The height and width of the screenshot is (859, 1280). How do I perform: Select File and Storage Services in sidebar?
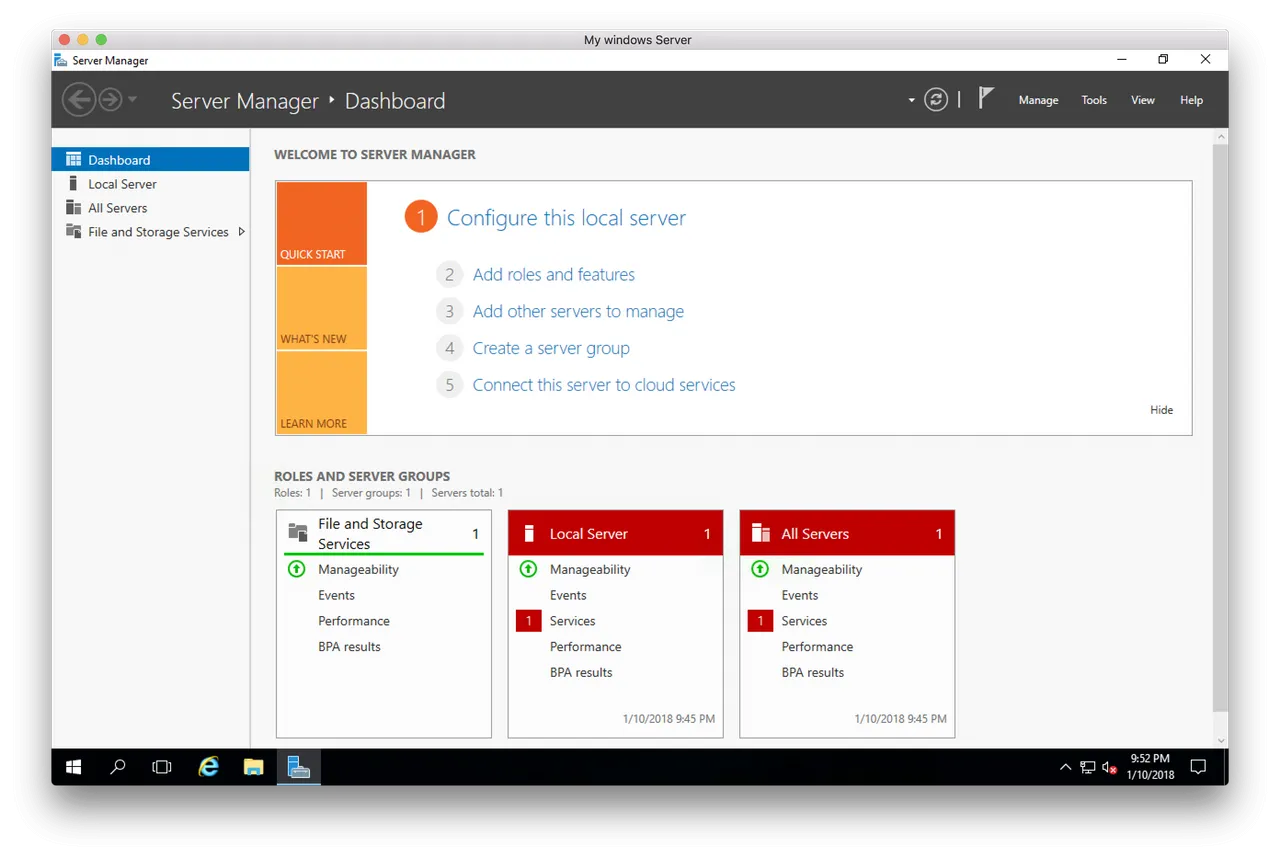coord(150,232)
